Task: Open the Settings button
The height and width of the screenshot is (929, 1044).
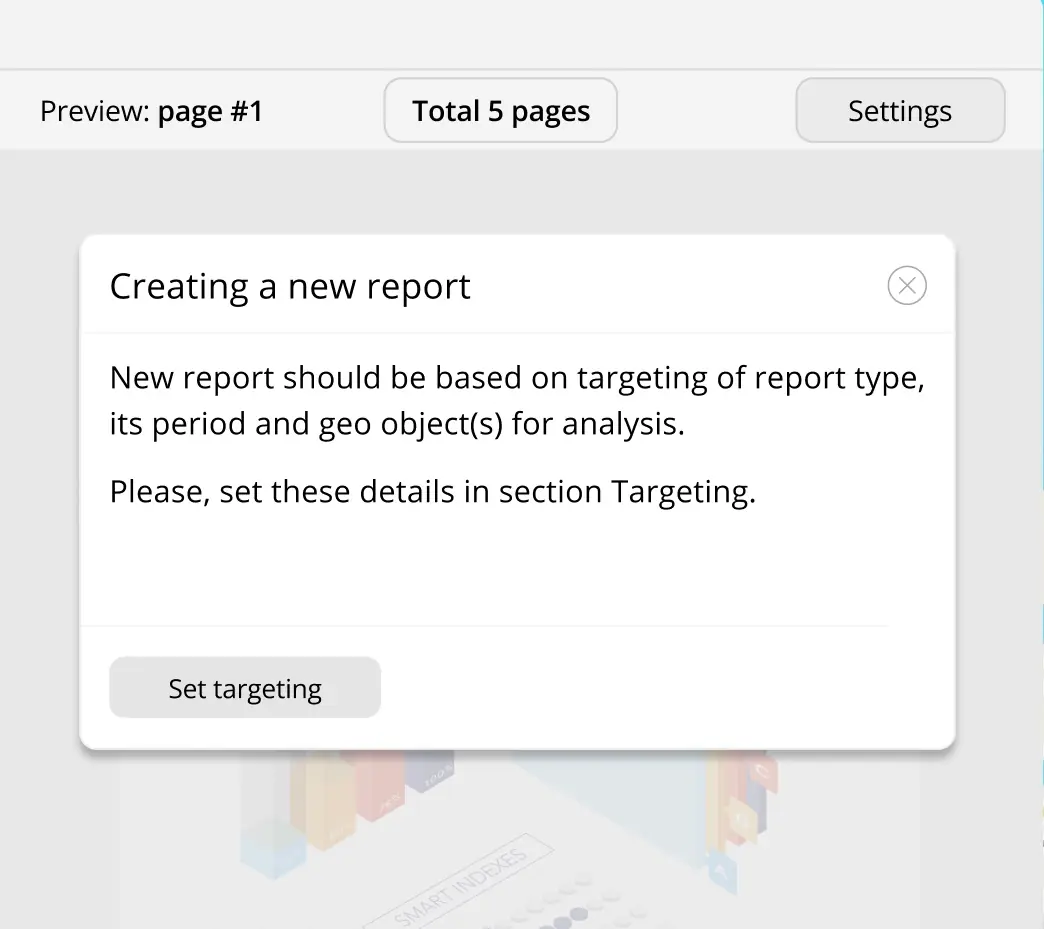Action: pyautogui.click(x=900, y=111)
